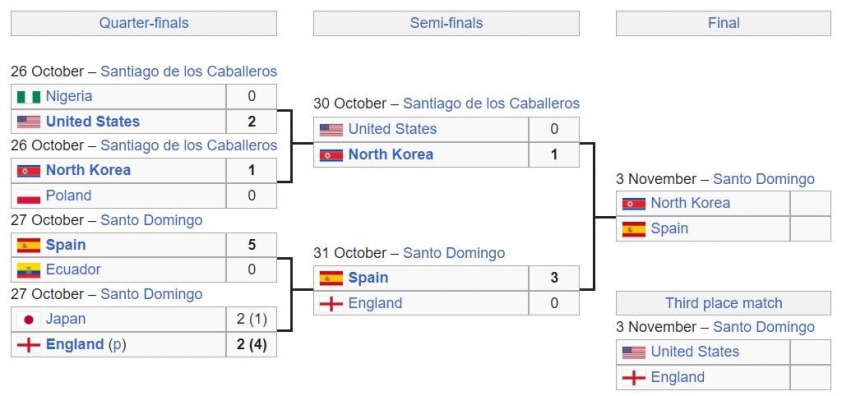
Task: Click the United States flag in third place match
Action: (634, 352)
